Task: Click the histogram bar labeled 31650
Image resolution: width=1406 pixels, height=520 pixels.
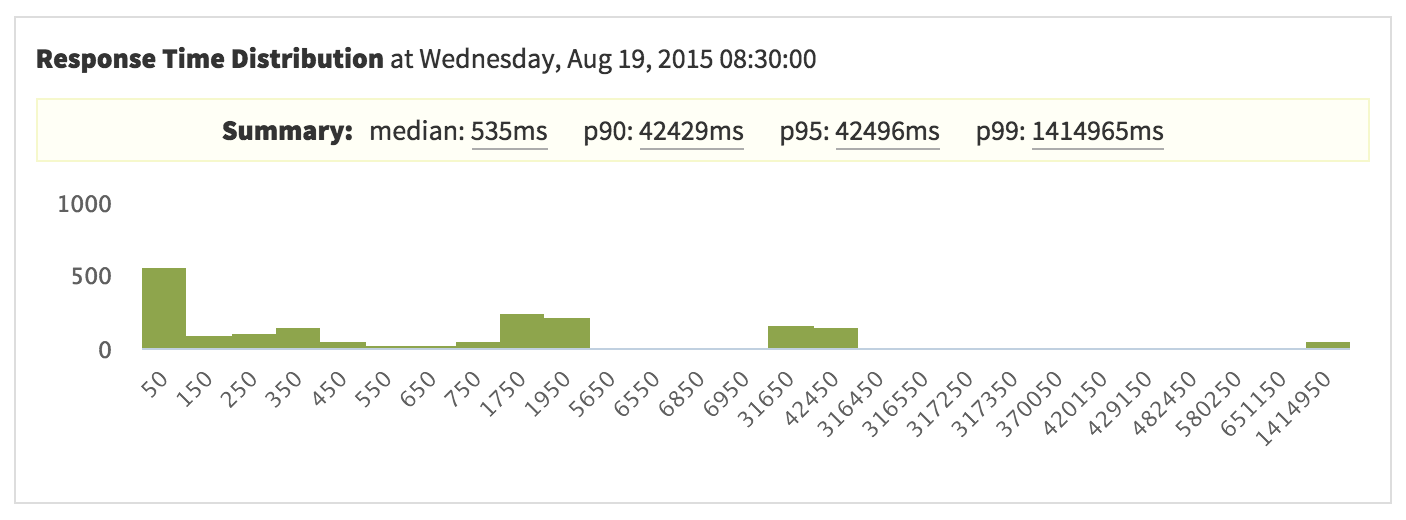Action: click(x=791, y=337)
